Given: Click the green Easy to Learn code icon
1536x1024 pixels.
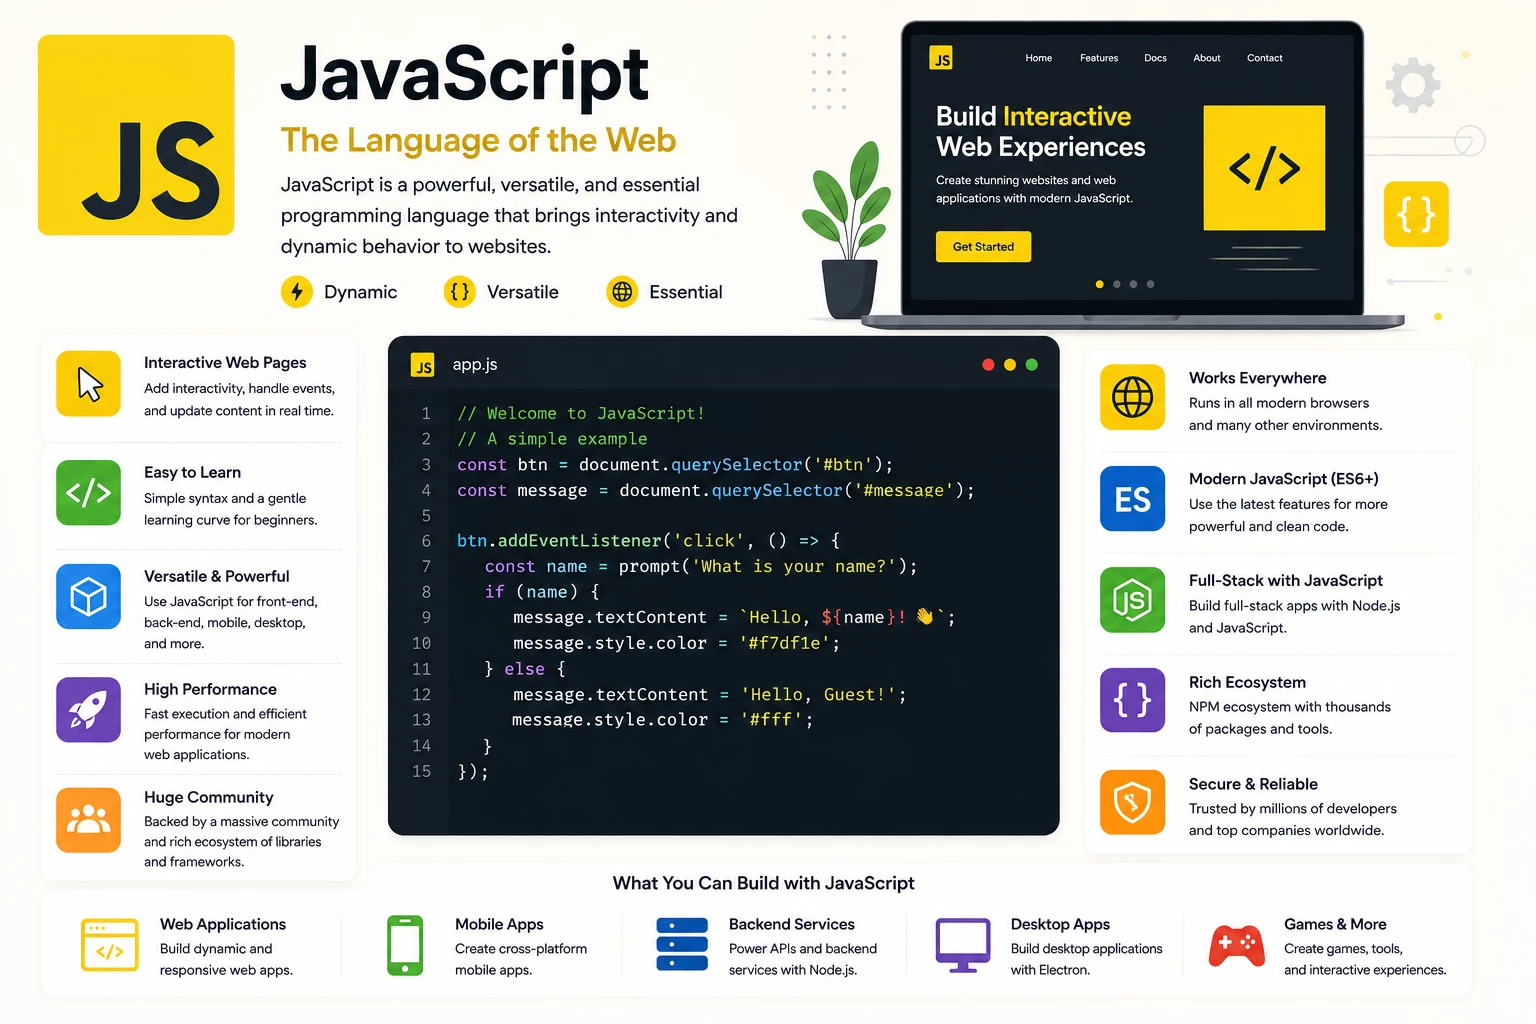Looking at the screenshot, I should click(x=89, y=492).
